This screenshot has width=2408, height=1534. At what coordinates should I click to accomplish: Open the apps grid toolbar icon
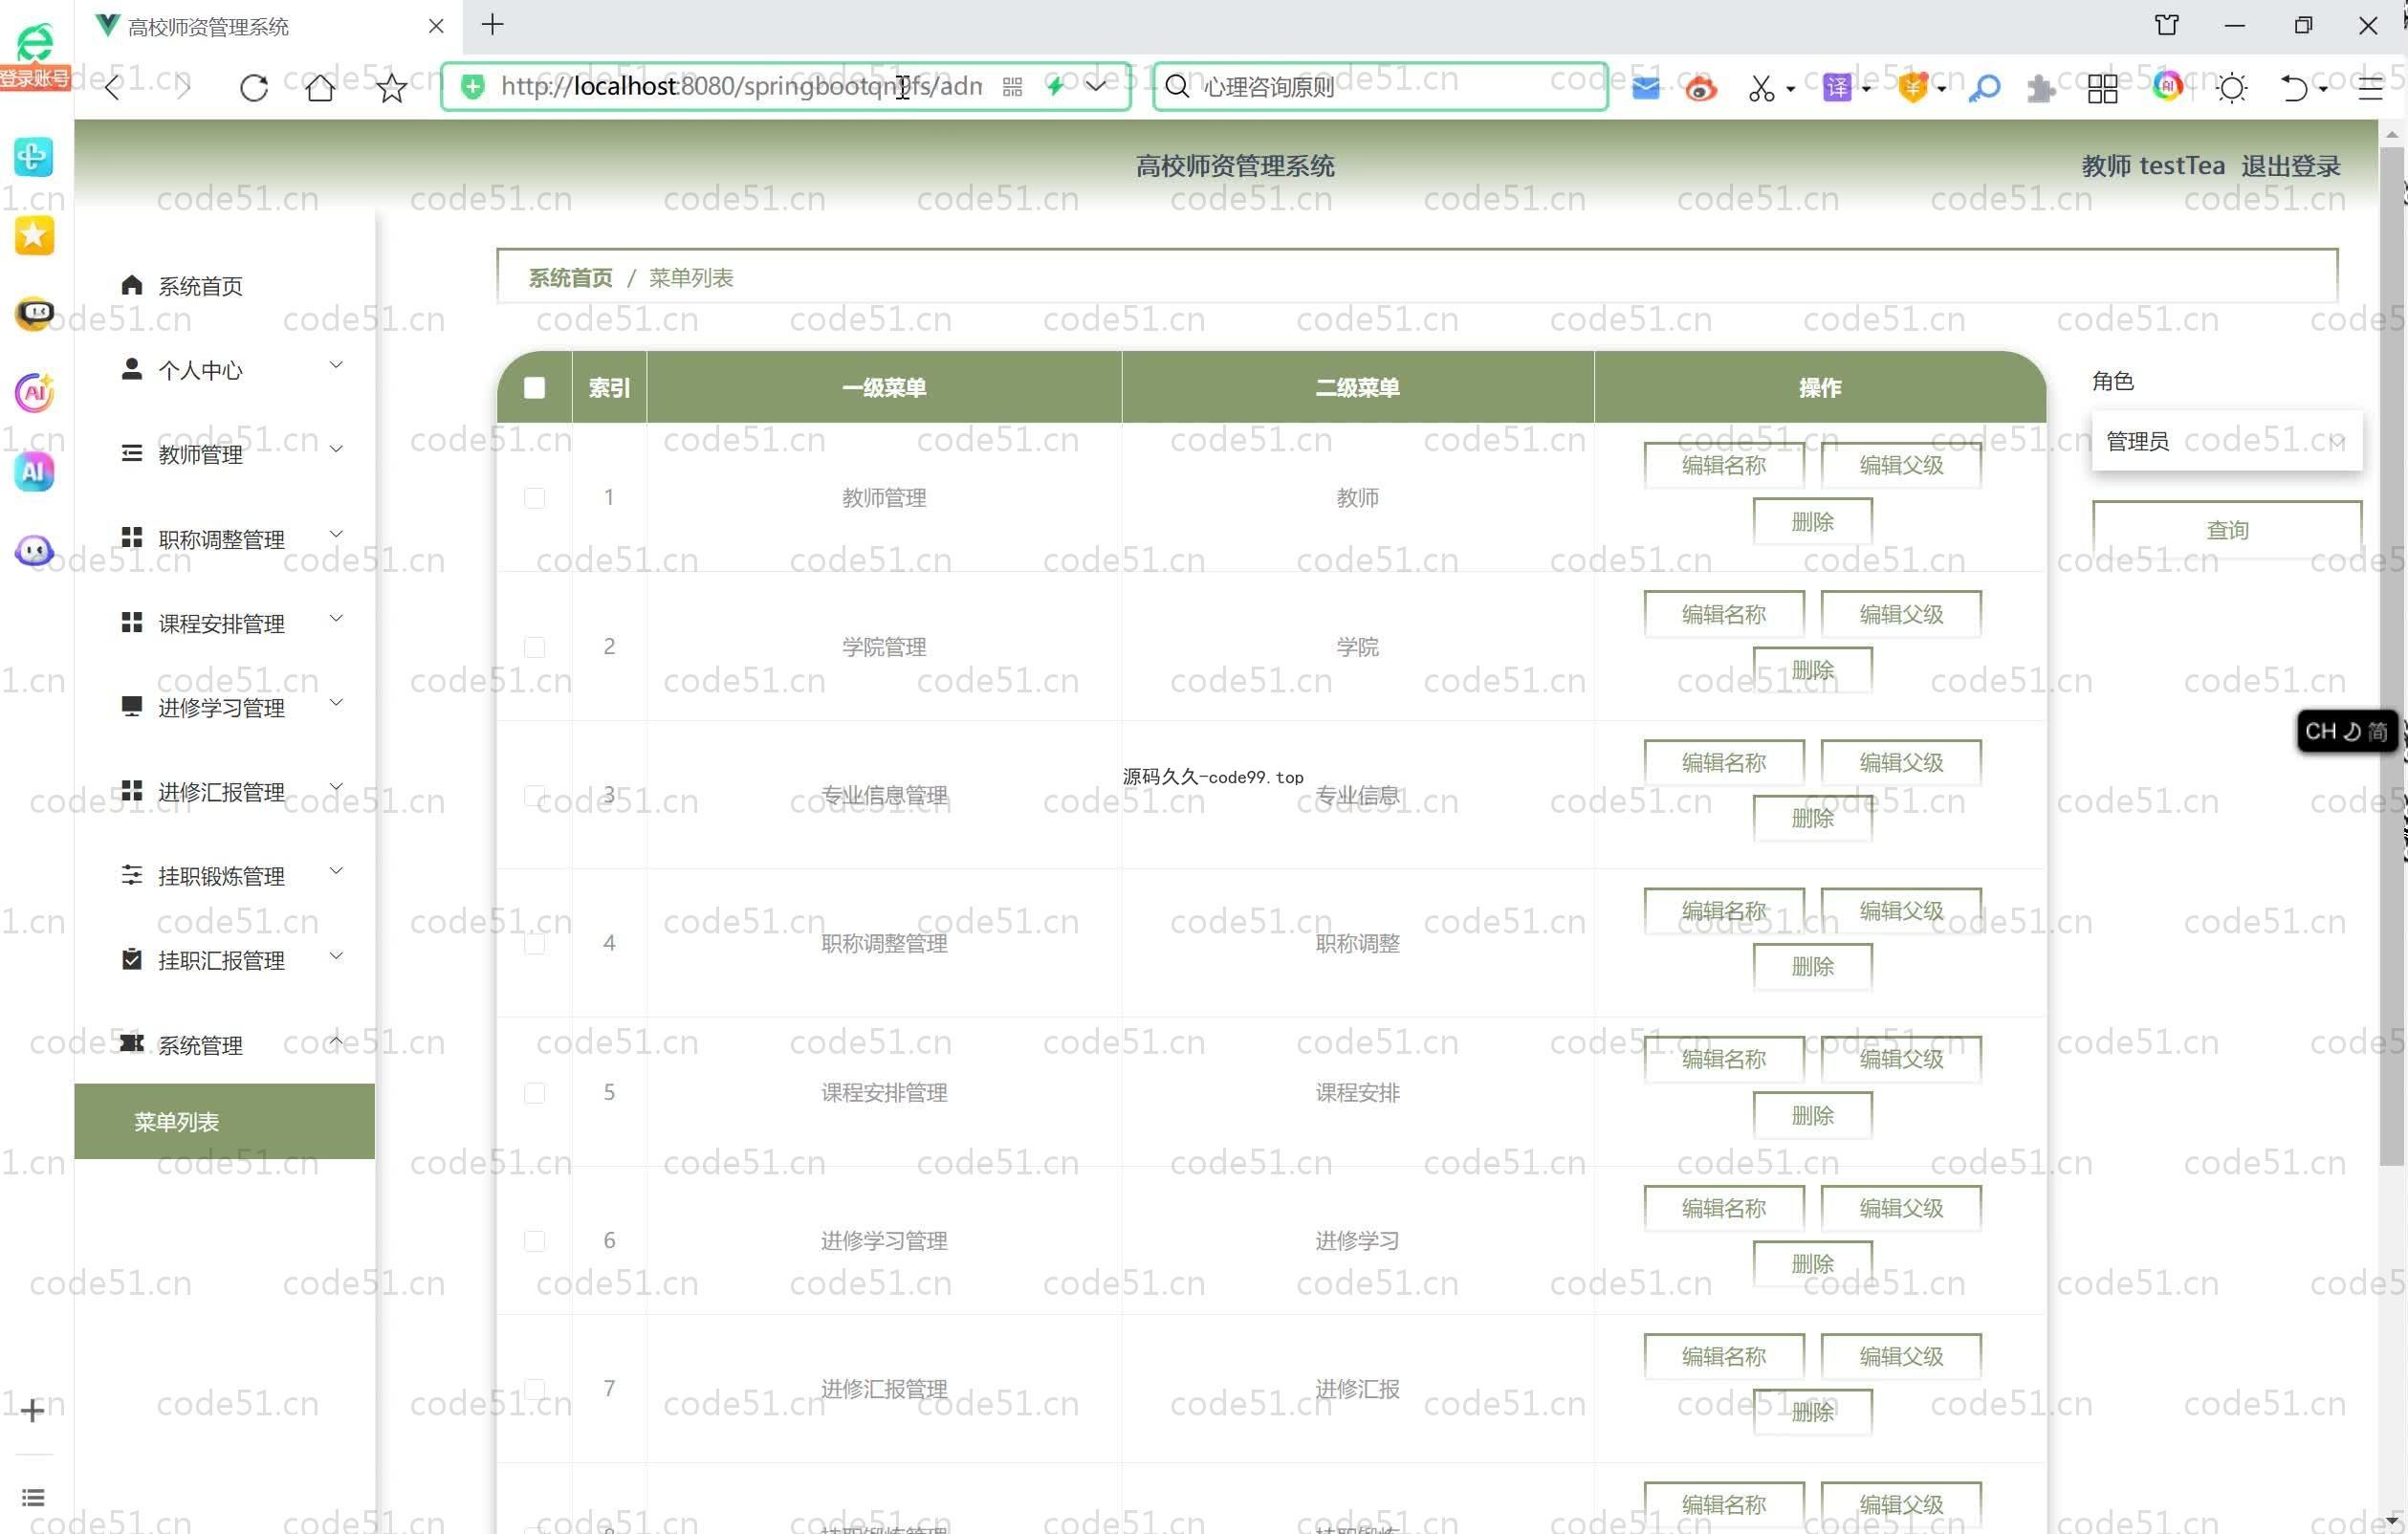(2102, 88)
